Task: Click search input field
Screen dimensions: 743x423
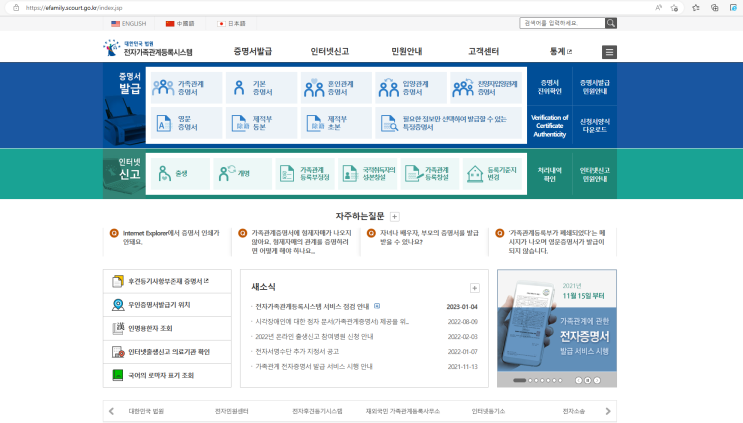Action: [x=562, y=23]
